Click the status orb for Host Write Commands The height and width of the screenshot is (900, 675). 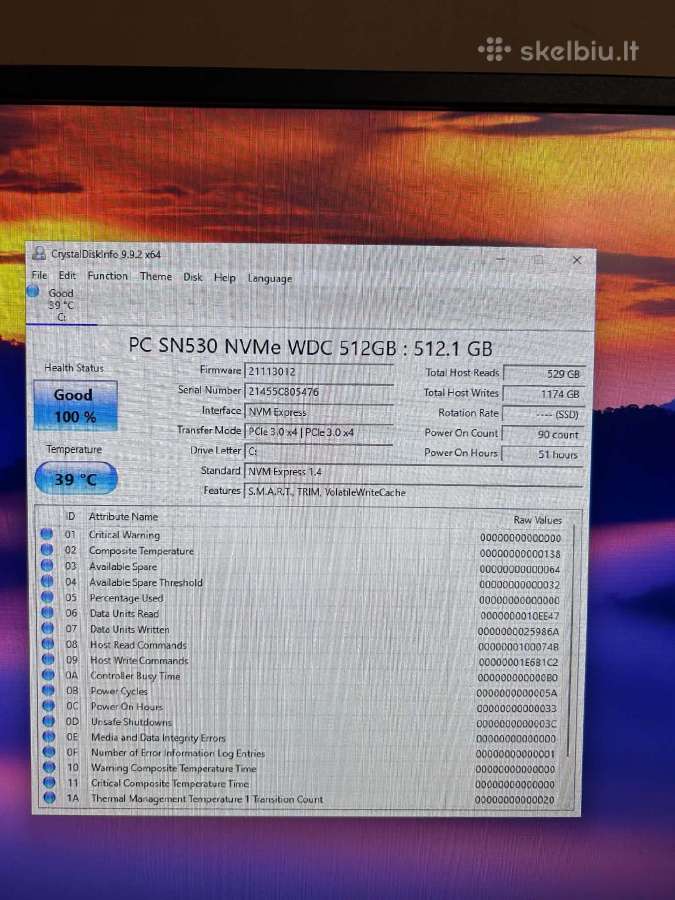pyautogui.click(x=48, y=660)
